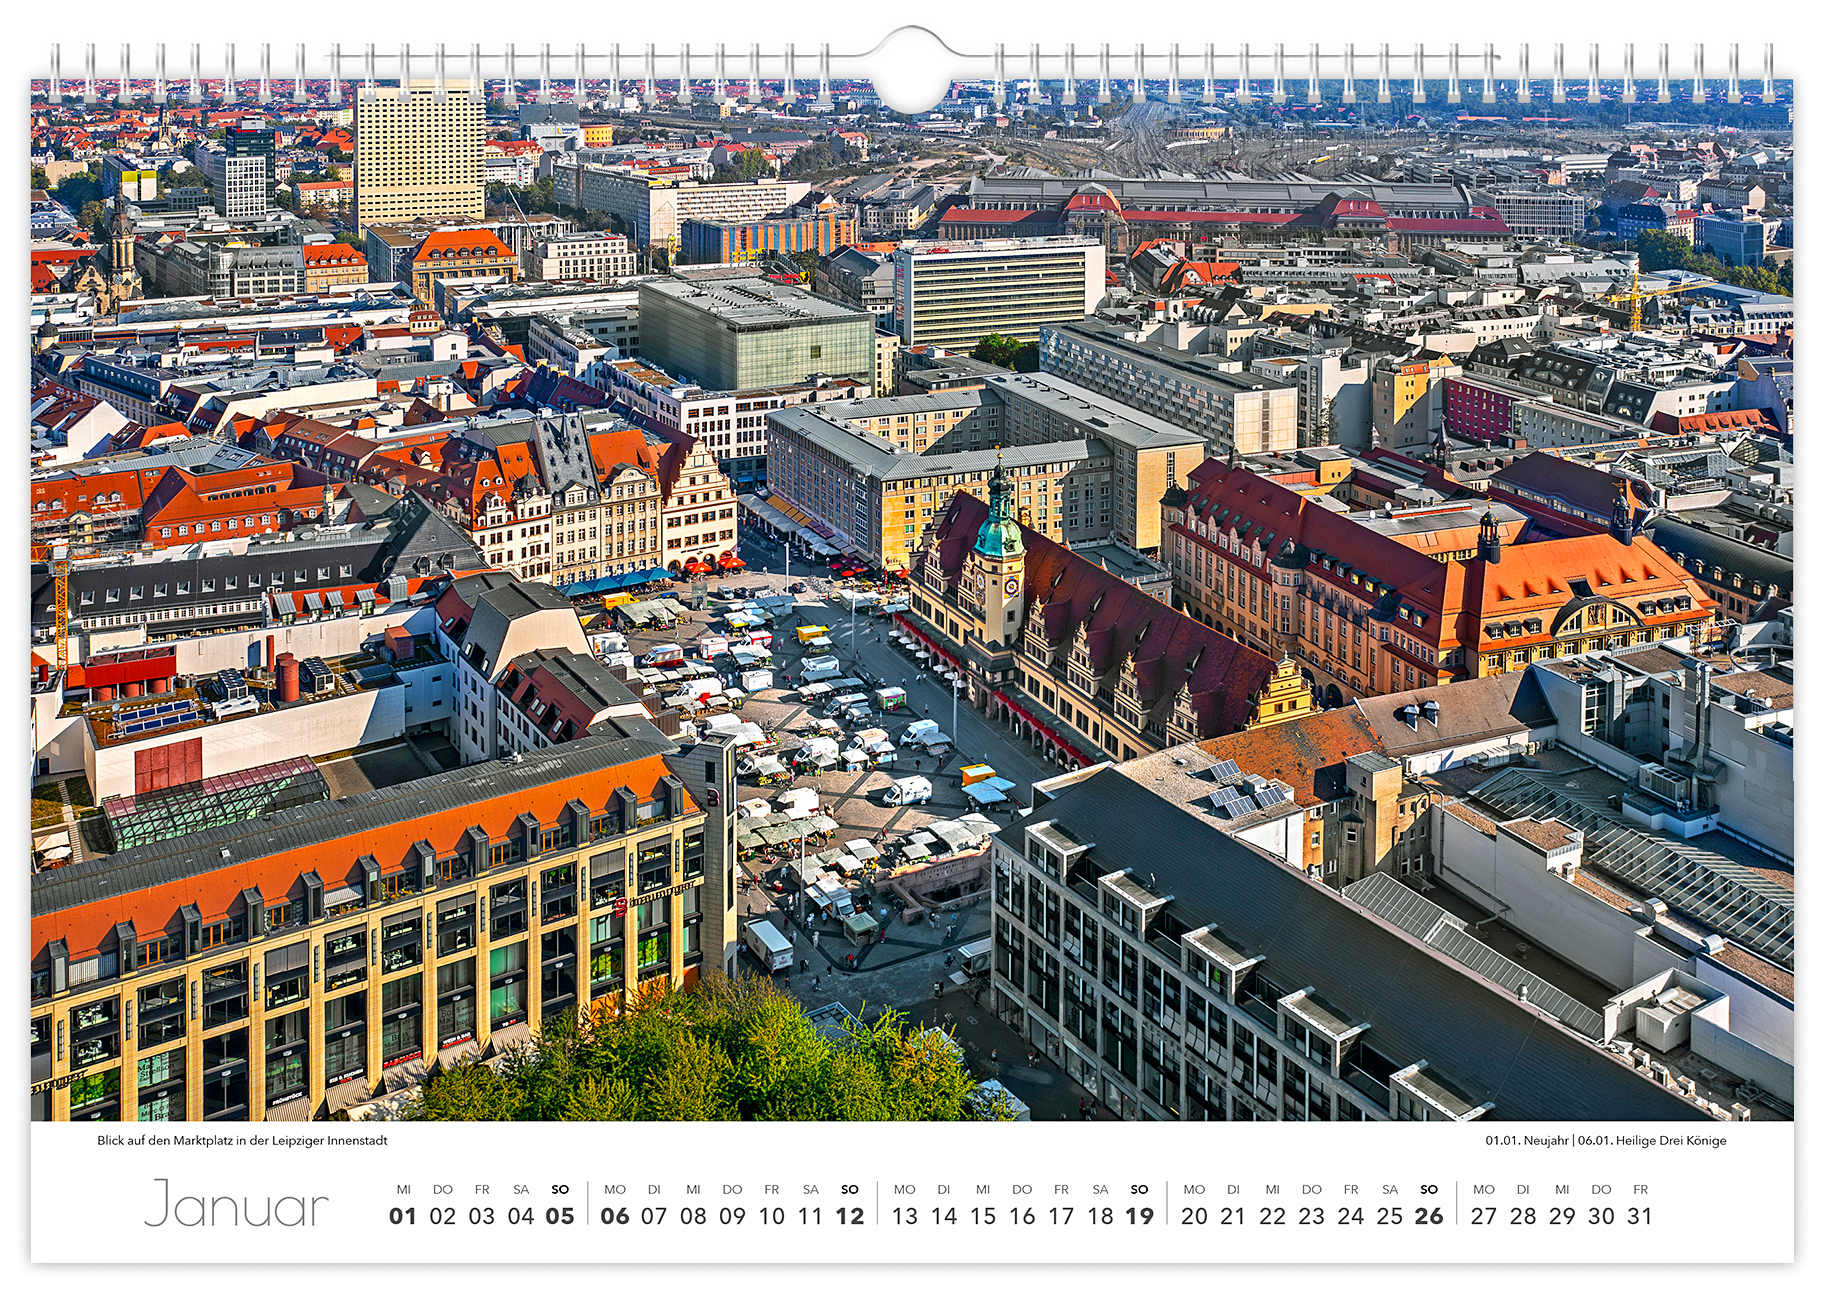This screenshot has width=1825, height=1295.
Task: Select date 04 in the calendar row
Action: pos(521,1216)
